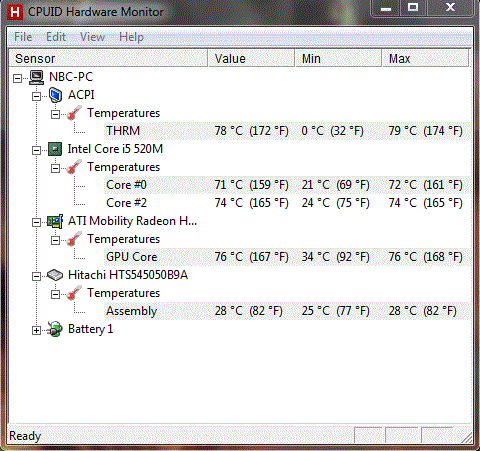Click the window resize grip in status bar

tap(466, 437)
